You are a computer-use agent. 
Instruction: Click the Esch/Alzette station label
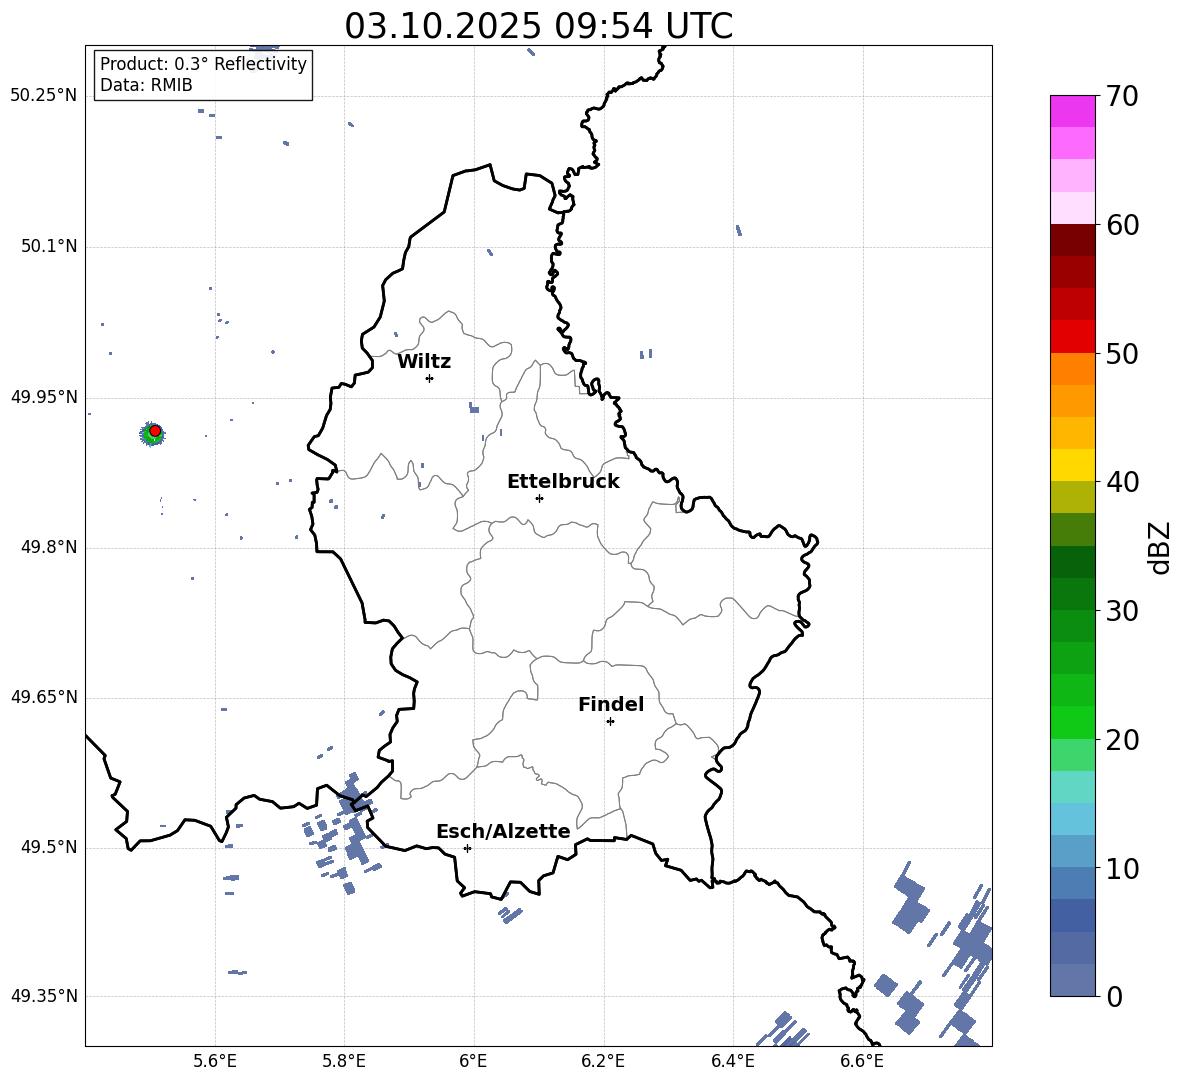pos(503,831)
